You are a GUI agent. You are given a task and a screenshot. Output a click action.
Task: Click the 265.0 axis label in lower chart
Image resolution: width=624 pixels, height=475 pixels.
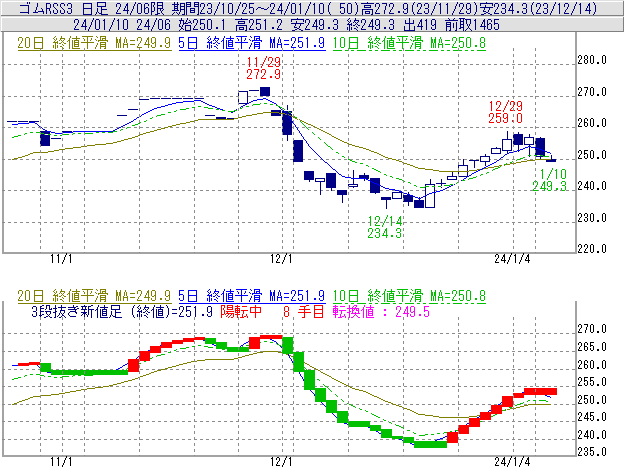592,347
